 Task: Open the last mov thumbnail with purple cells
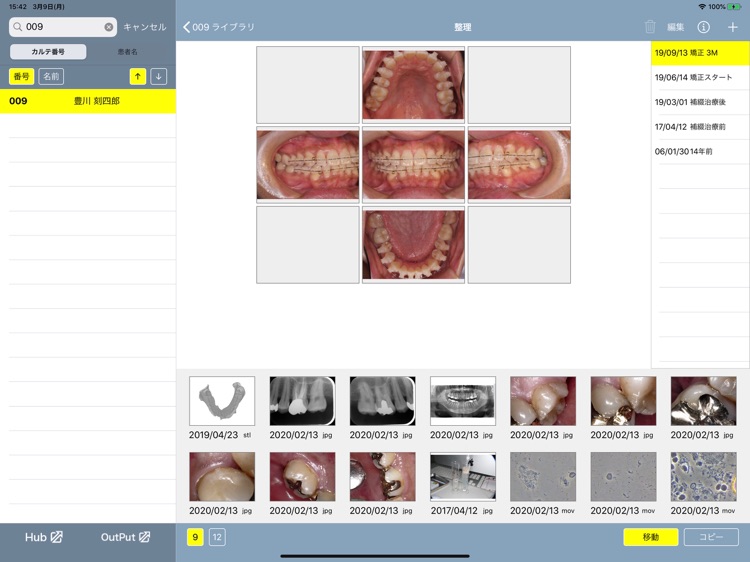click(703, 477)
